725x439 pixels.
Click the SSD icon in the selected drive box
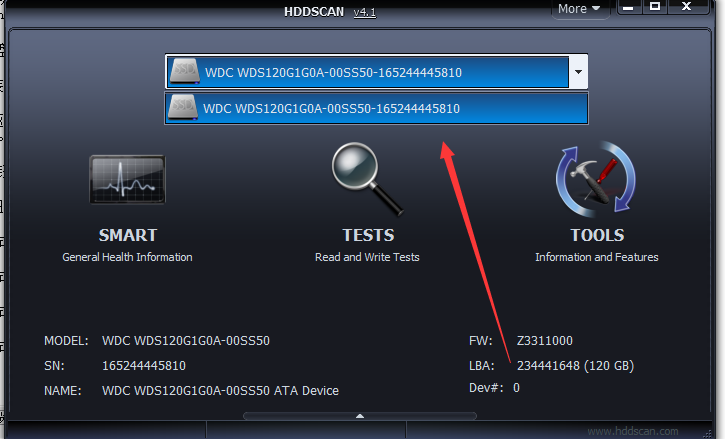coord(184,71)
